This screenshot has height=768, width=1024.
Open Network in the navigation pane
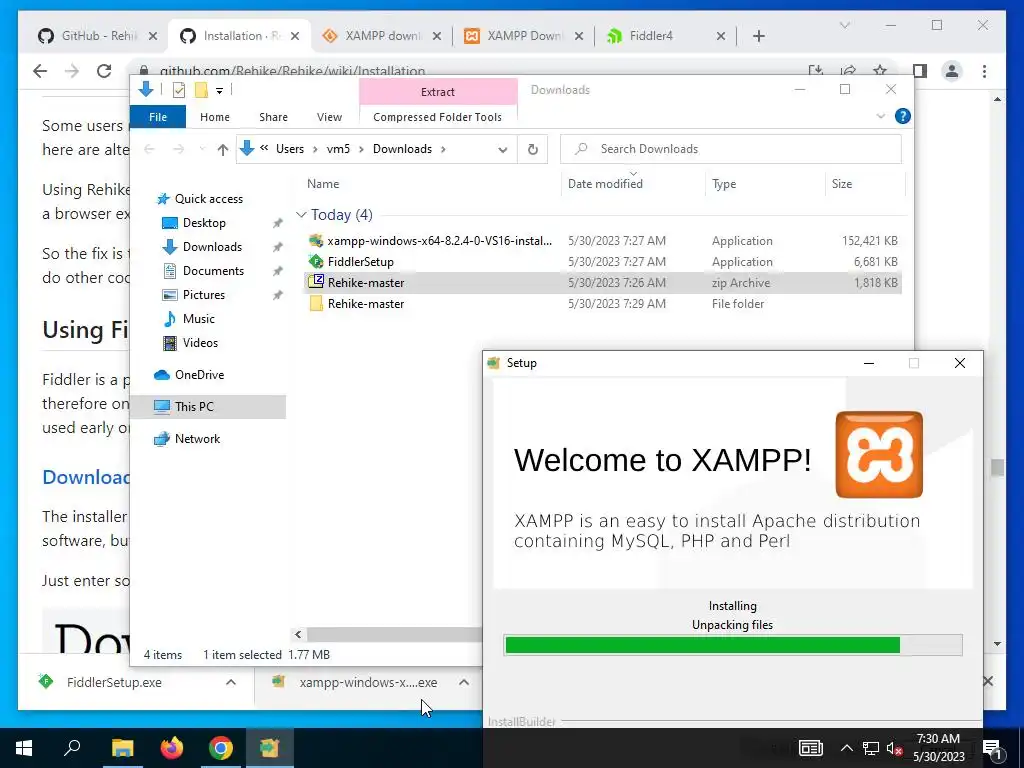pyautogui.click(x=197, y=439)
